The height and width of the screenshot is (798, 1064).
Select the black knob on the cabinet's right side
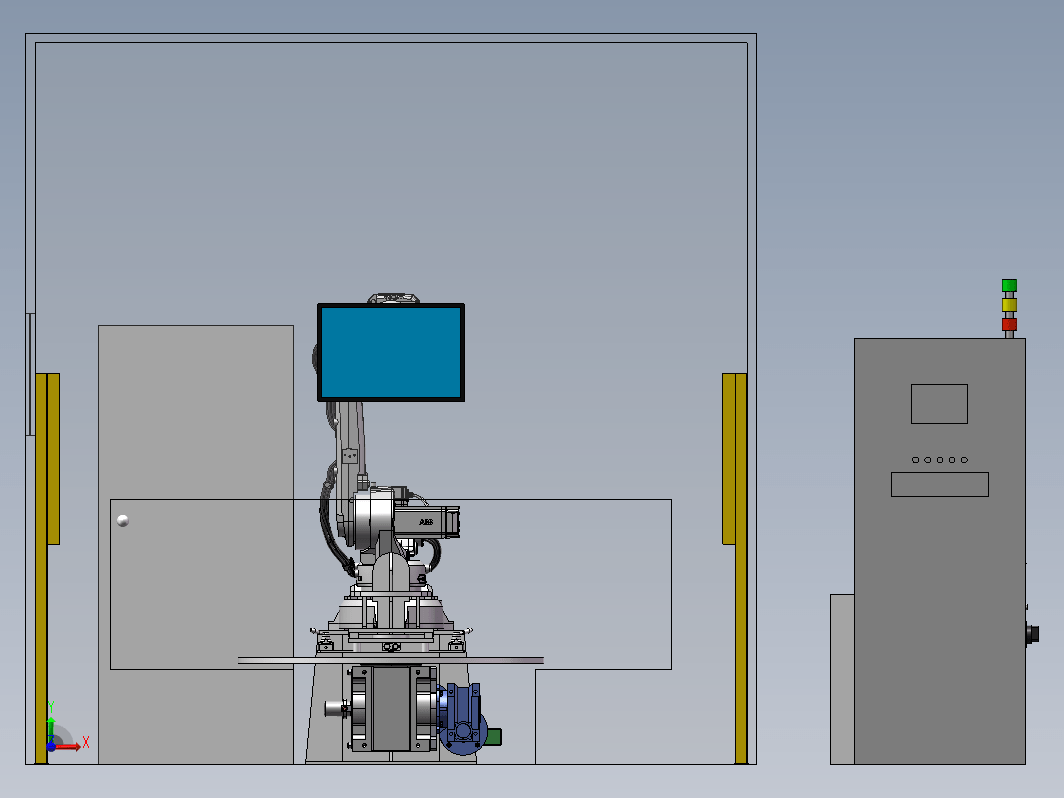[x=1032, y=634]
